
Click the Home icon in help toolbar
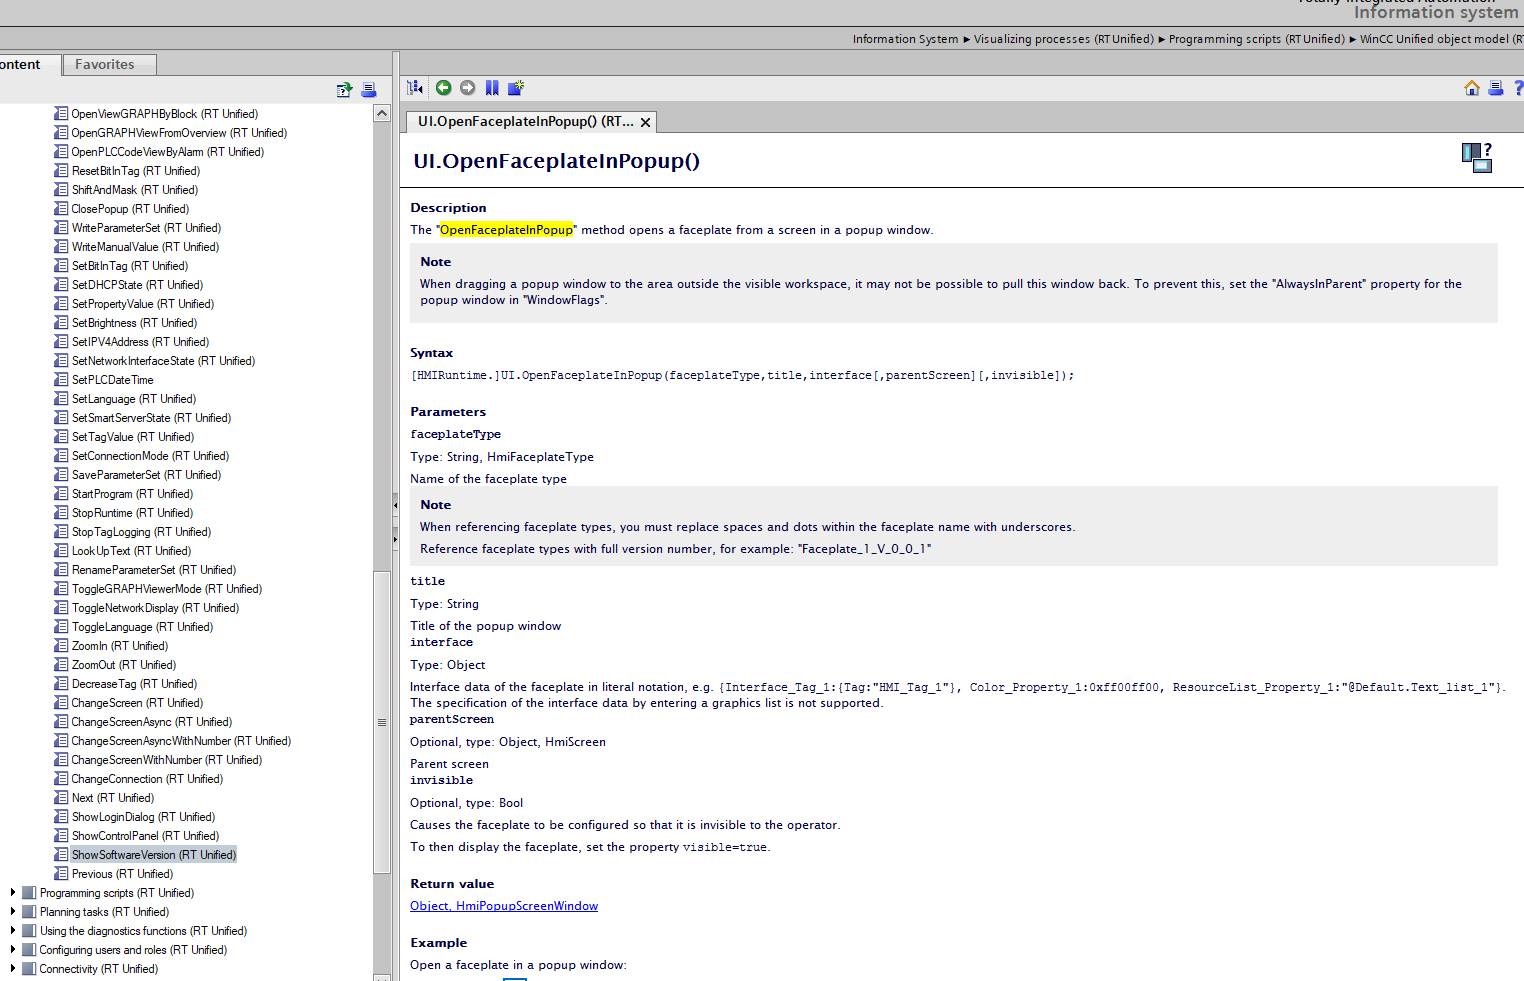[1472, 88]
